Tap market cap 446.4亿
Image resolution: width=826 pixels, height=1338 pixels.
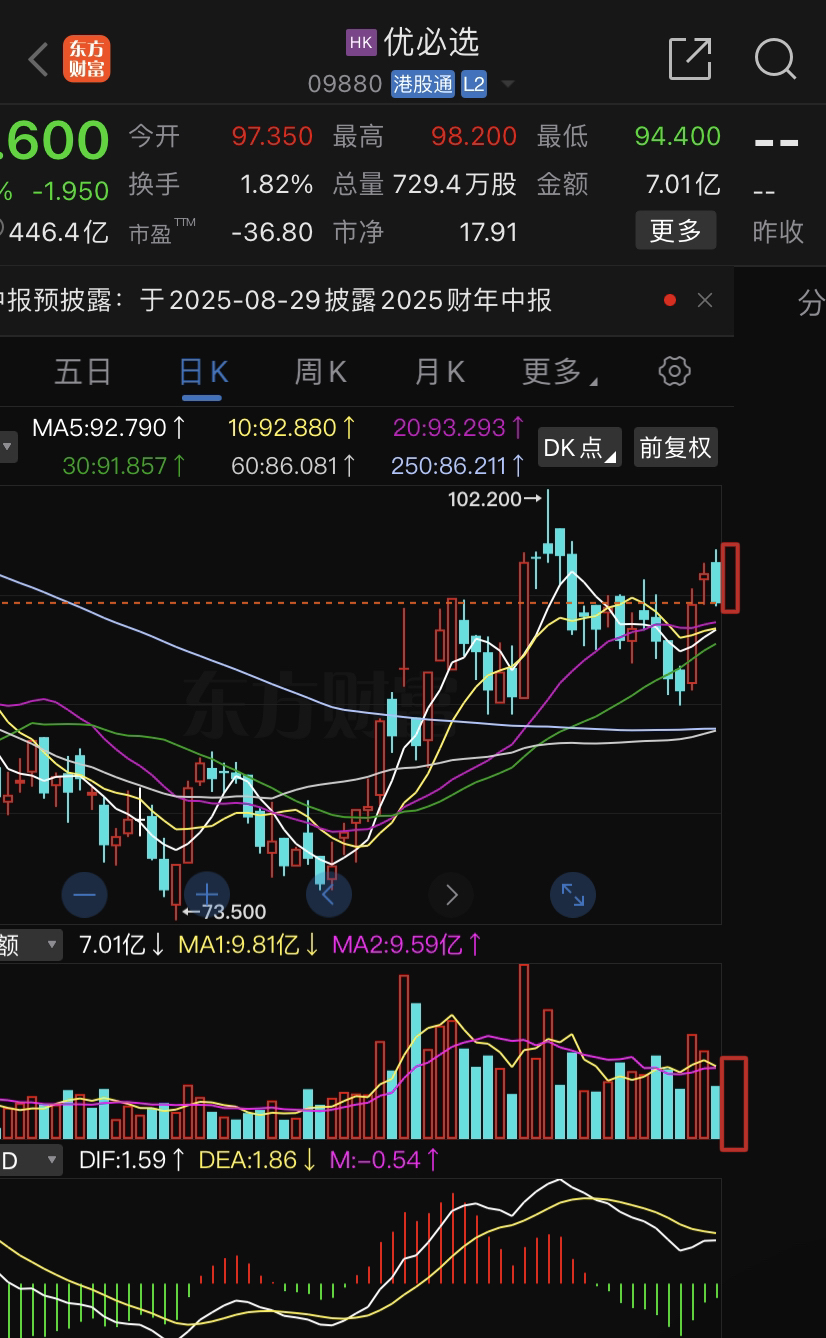(58, 232)
